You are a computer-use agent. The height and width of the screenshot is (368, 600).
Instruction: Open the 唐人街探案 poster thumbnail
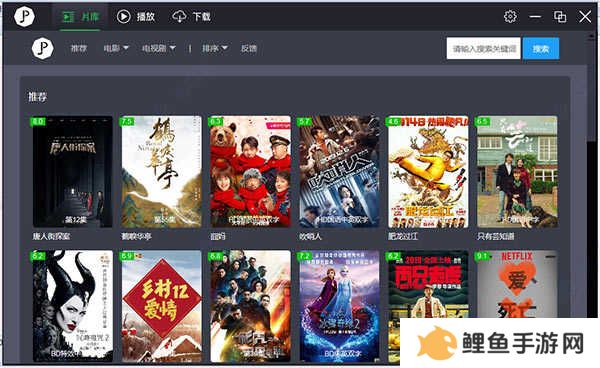coord(72,172)
